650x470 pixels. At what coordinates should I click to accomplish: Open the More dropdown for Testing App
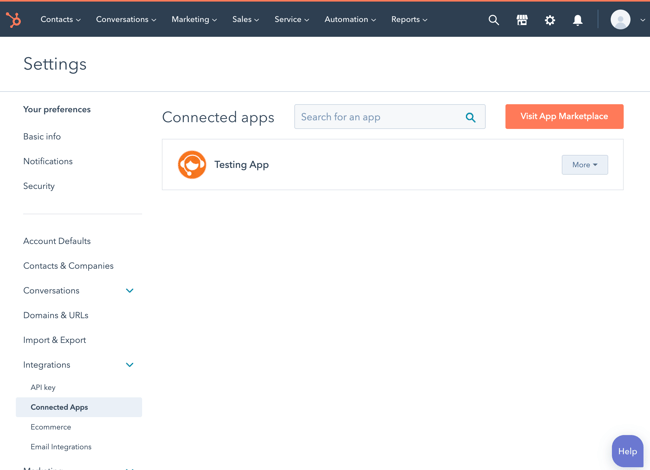tap(584, 165)
